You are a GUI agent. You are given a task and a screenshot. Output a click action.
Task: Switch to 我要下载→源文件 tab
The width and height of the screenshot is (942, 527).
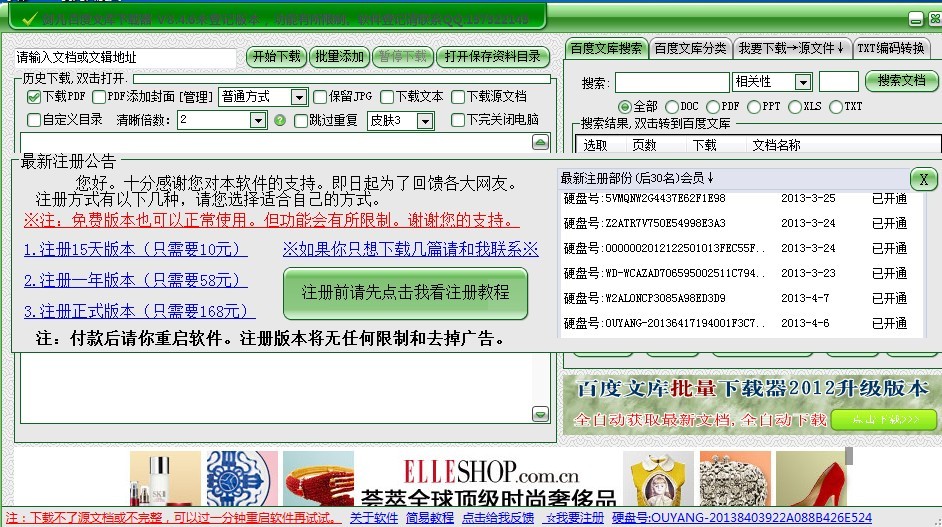[792, 49]
